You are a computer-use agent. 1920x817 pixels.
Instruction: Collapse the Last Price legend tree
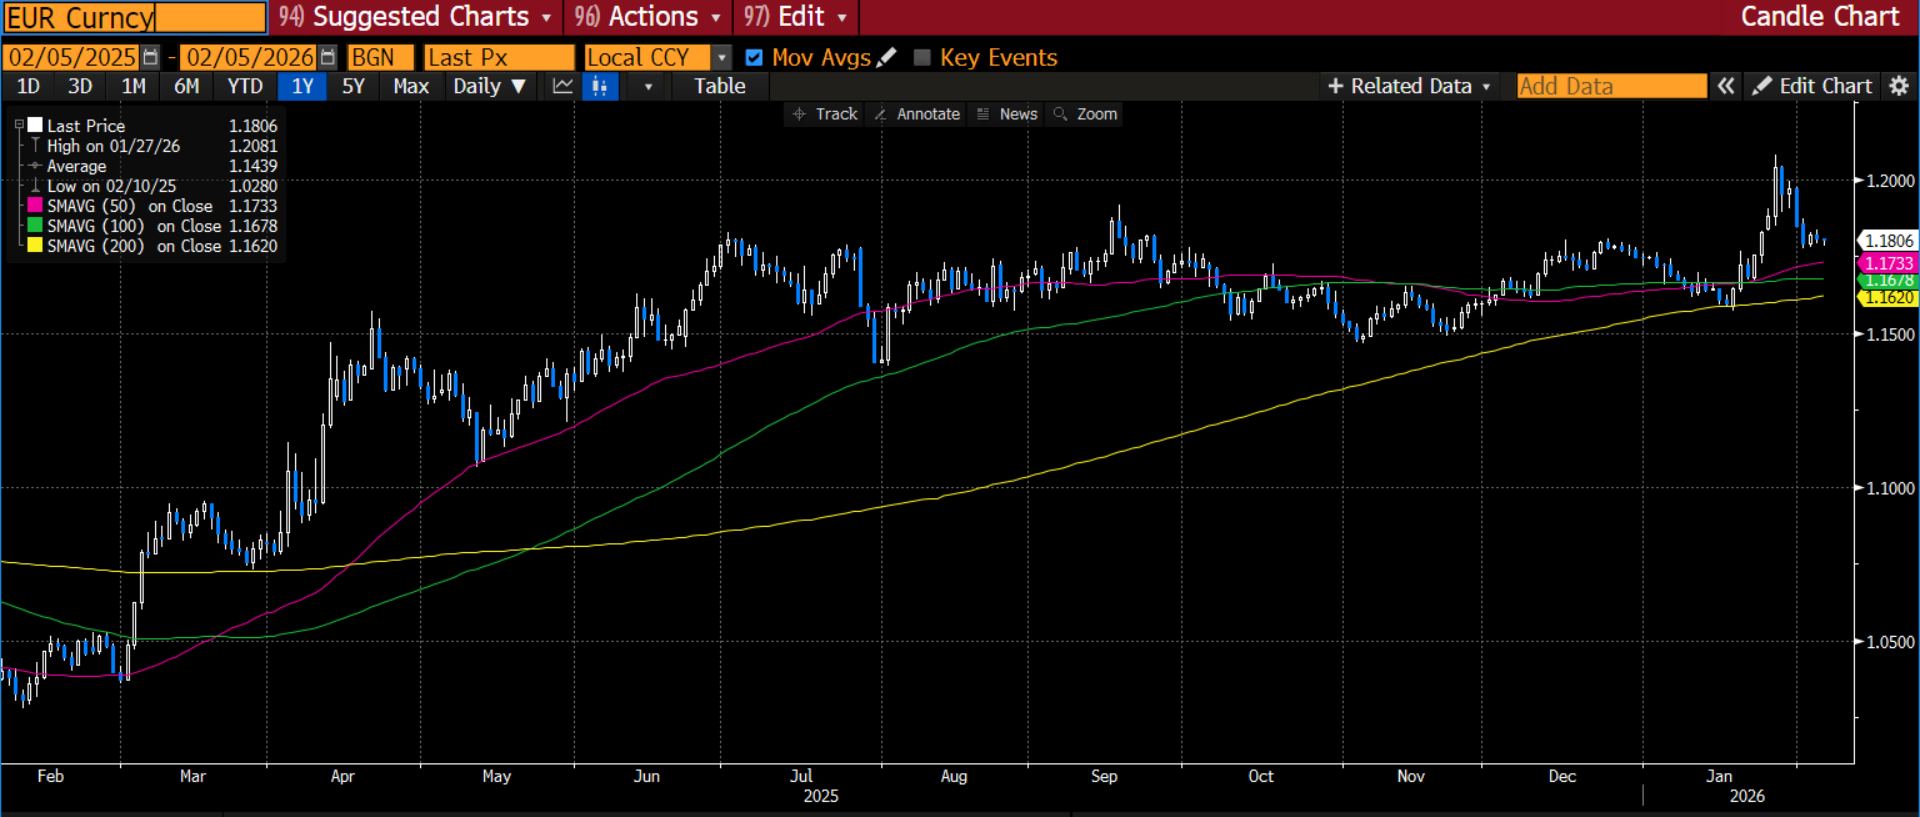tap(19, 126)
